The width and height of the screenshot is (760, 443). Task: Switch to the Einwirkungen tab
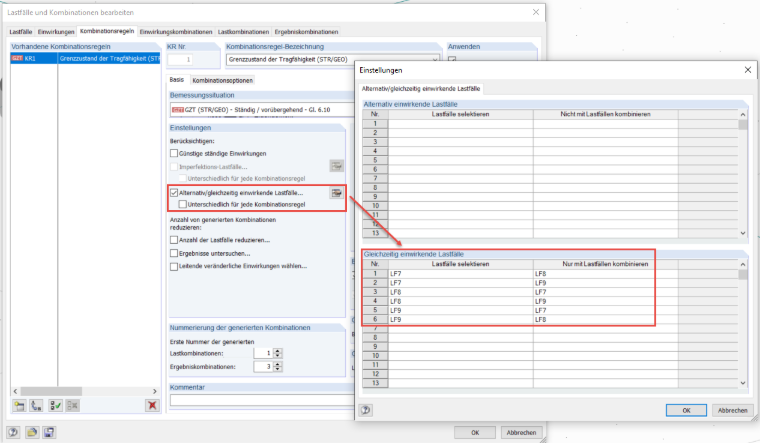tap(56, 32)
